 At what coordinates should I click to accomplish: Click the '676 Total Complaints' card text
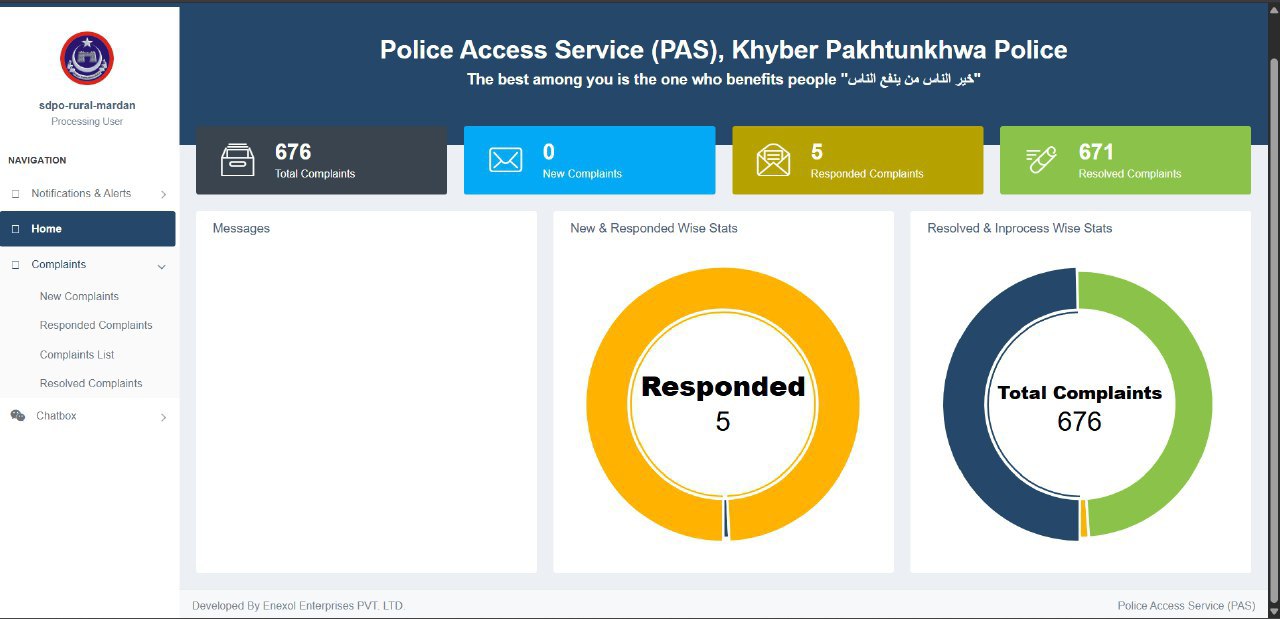point(315,160)
